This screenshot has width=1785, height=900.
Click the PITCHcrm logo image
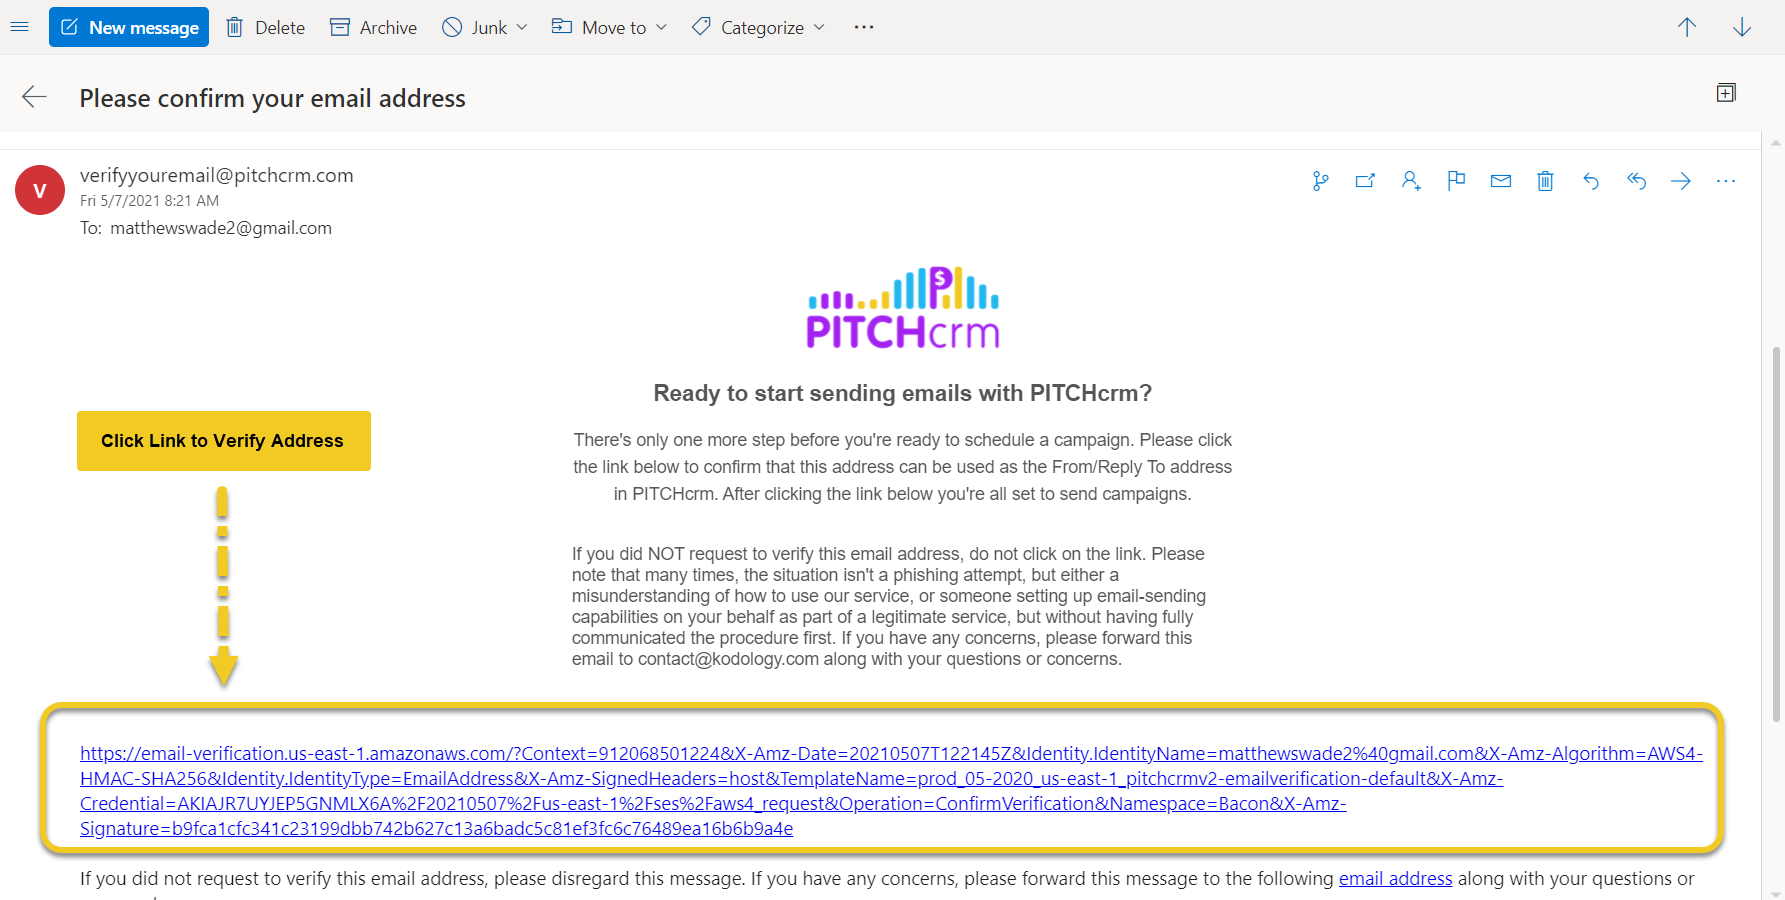(903, 308)
